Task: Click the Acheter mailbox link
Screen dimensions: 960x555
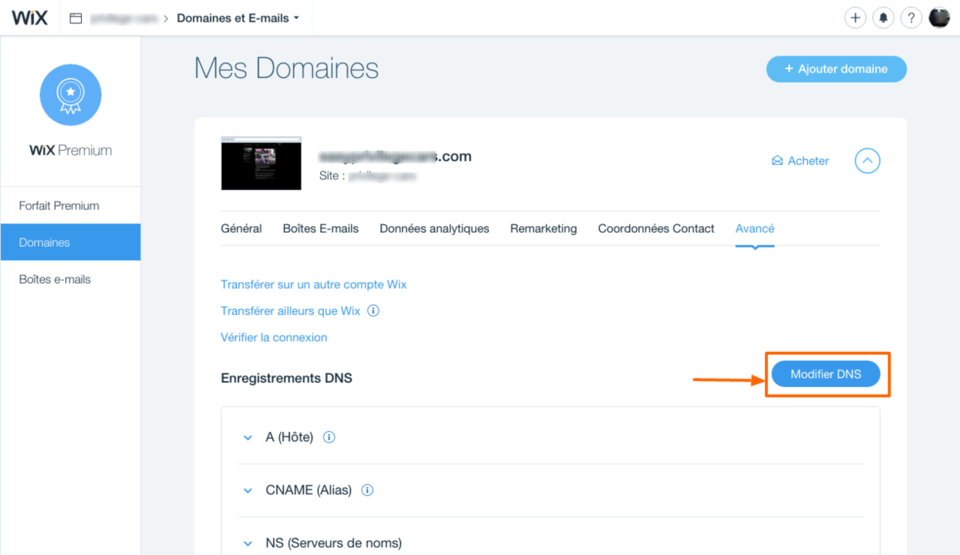Action: point(800,161)
